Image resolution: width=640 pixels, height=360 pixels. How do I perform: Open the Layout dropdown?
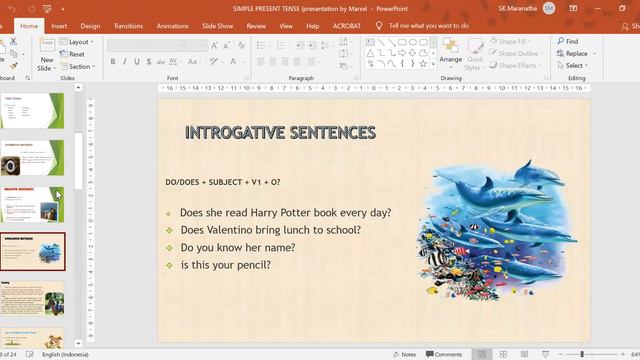[x=77, y=42]
